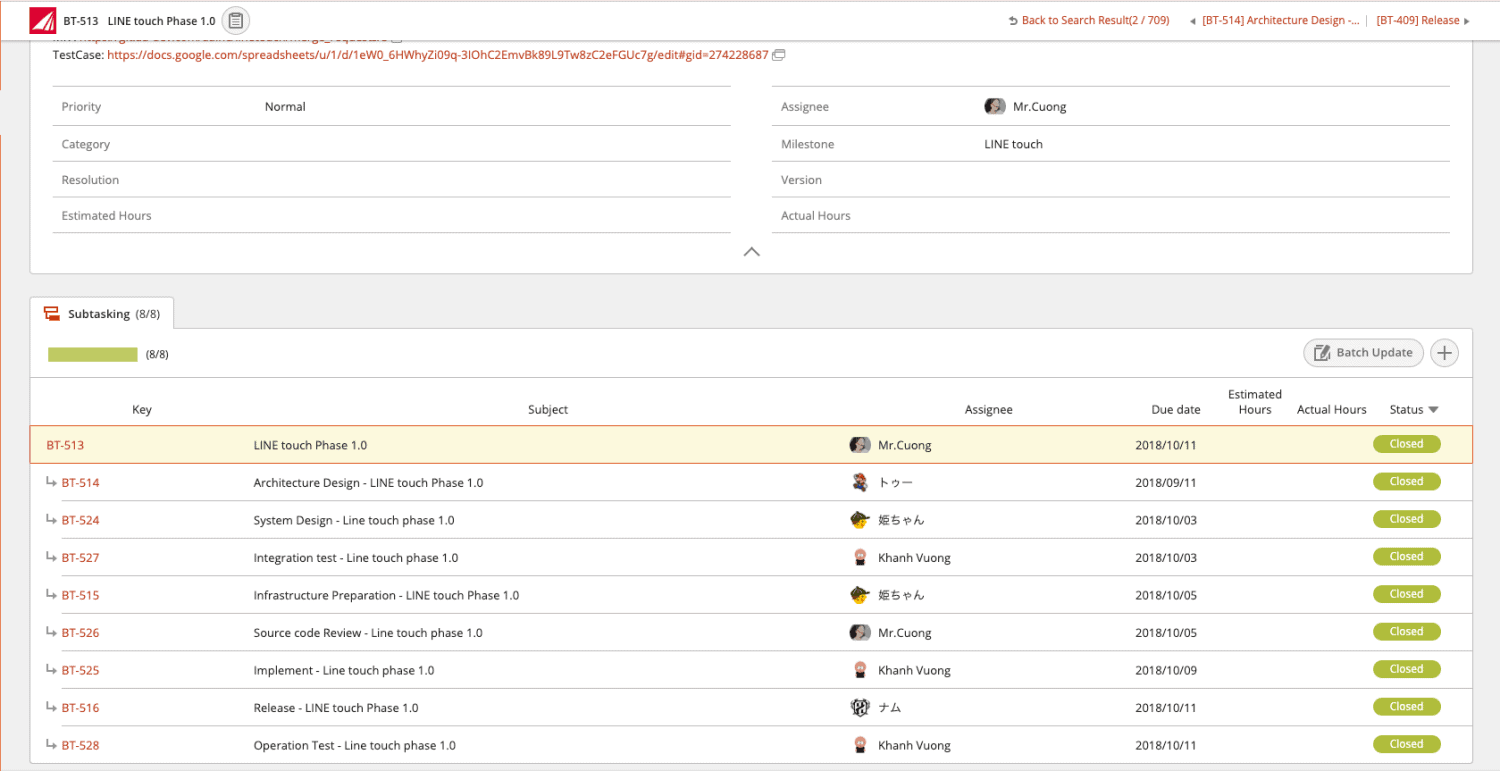The width and height of the screenshot is (1500, 771).
Task: Sort by Key column header
Action: (142, 410)
